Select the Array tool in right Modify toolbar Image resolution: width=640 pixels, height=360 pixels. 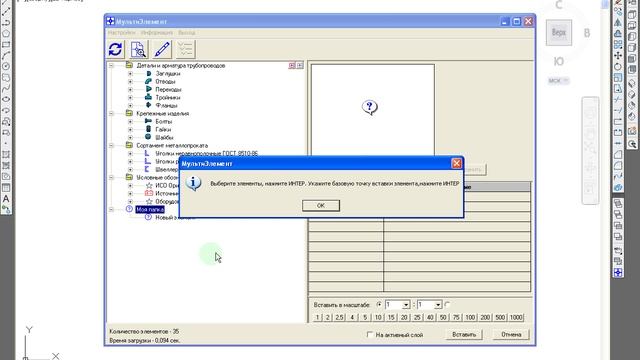618,44
